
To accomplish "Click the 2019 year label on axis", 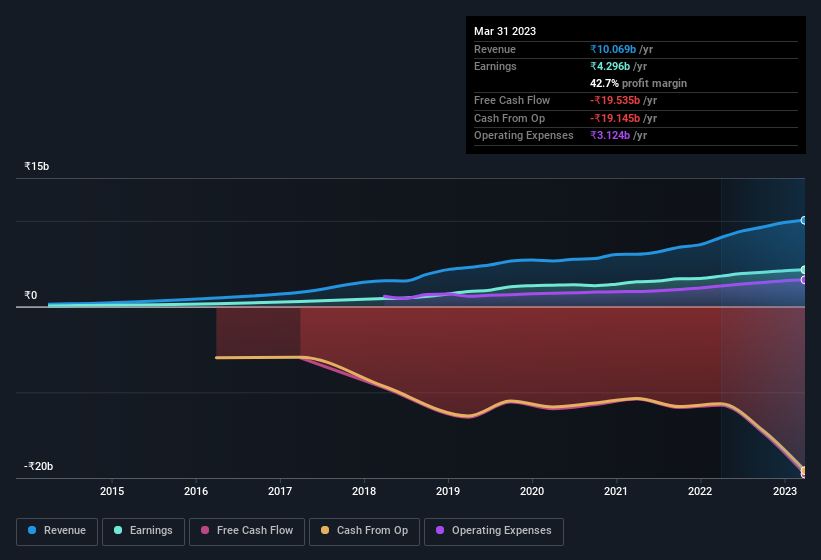I will [448, 491].
